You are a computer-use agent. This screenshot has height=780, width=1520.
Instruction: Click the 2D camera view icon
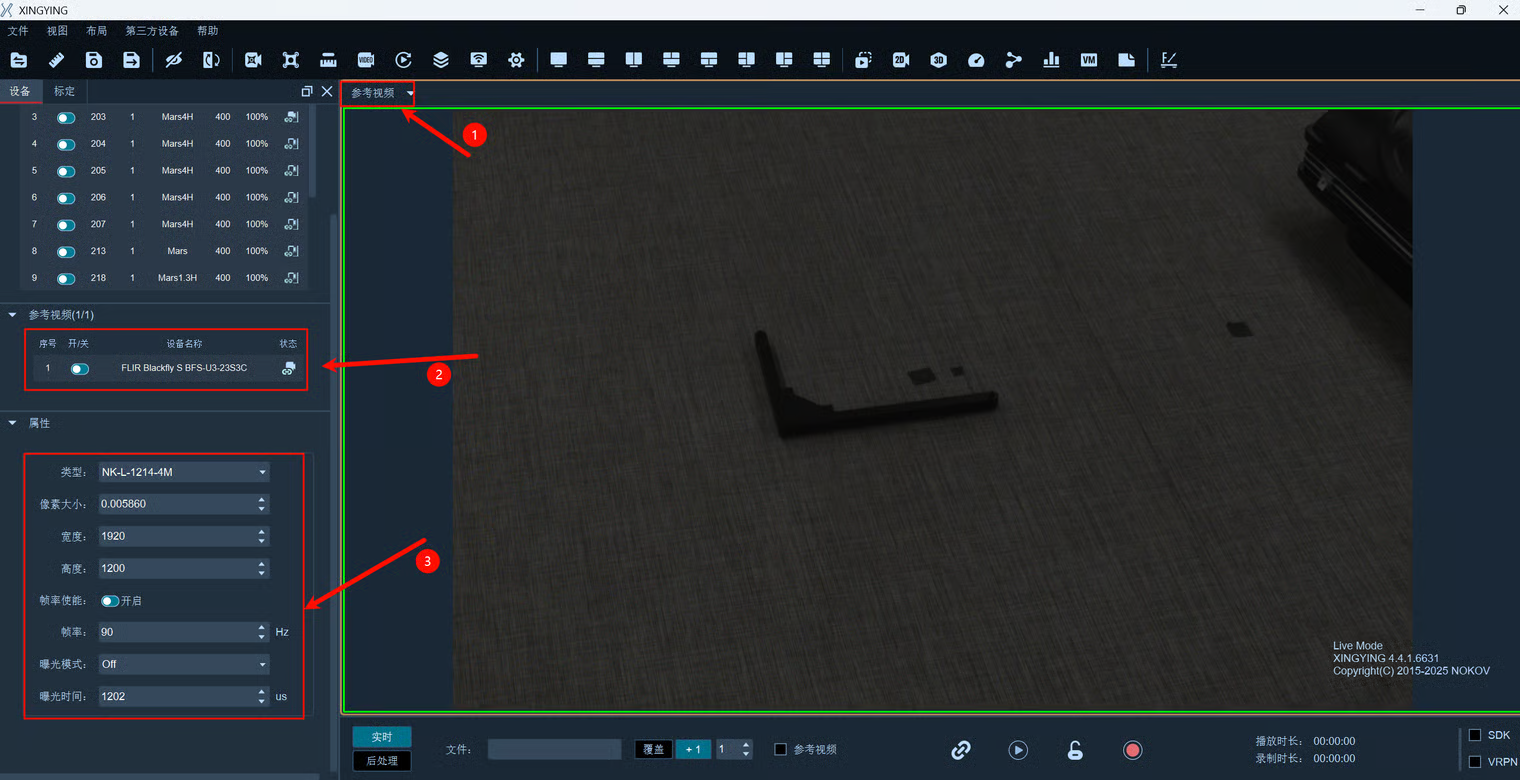coord(901,60)
